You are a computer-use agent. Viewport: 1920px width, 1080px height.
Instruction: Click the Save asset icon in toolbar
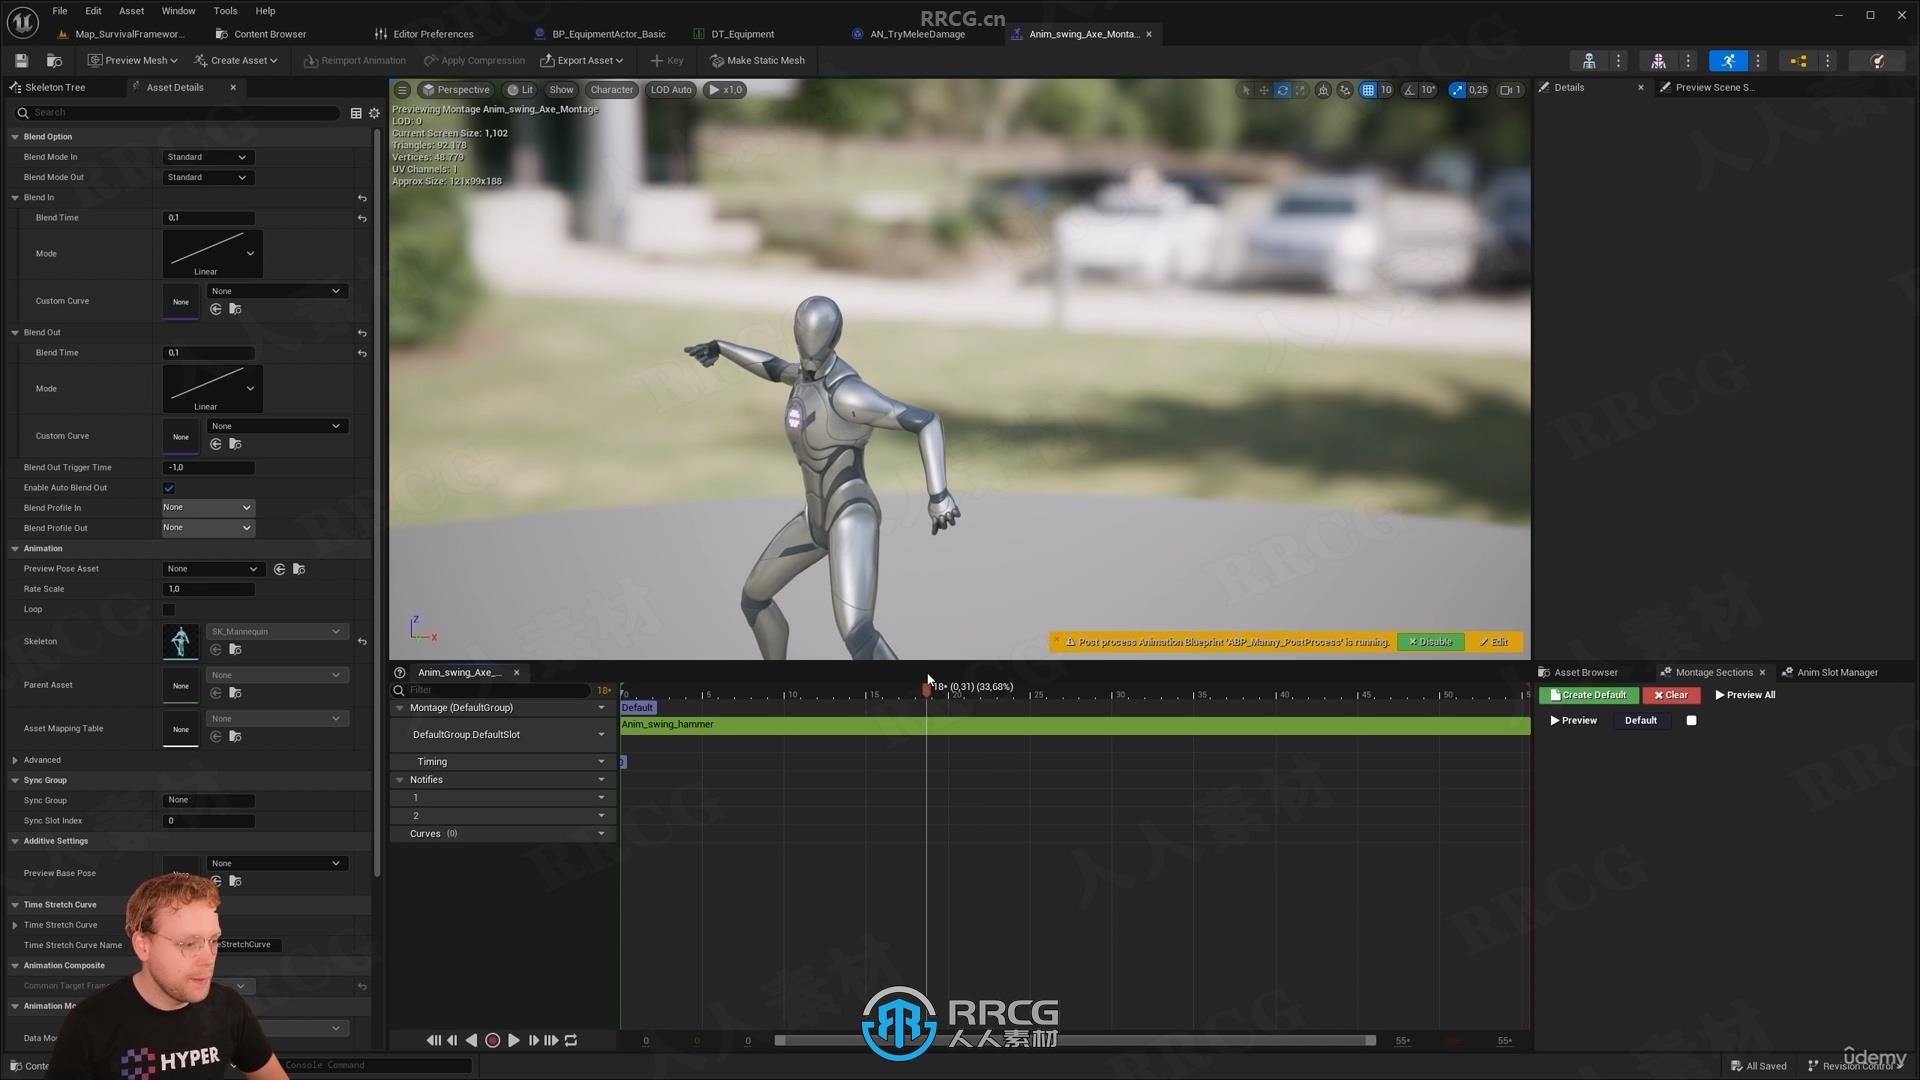click(21, 61)
